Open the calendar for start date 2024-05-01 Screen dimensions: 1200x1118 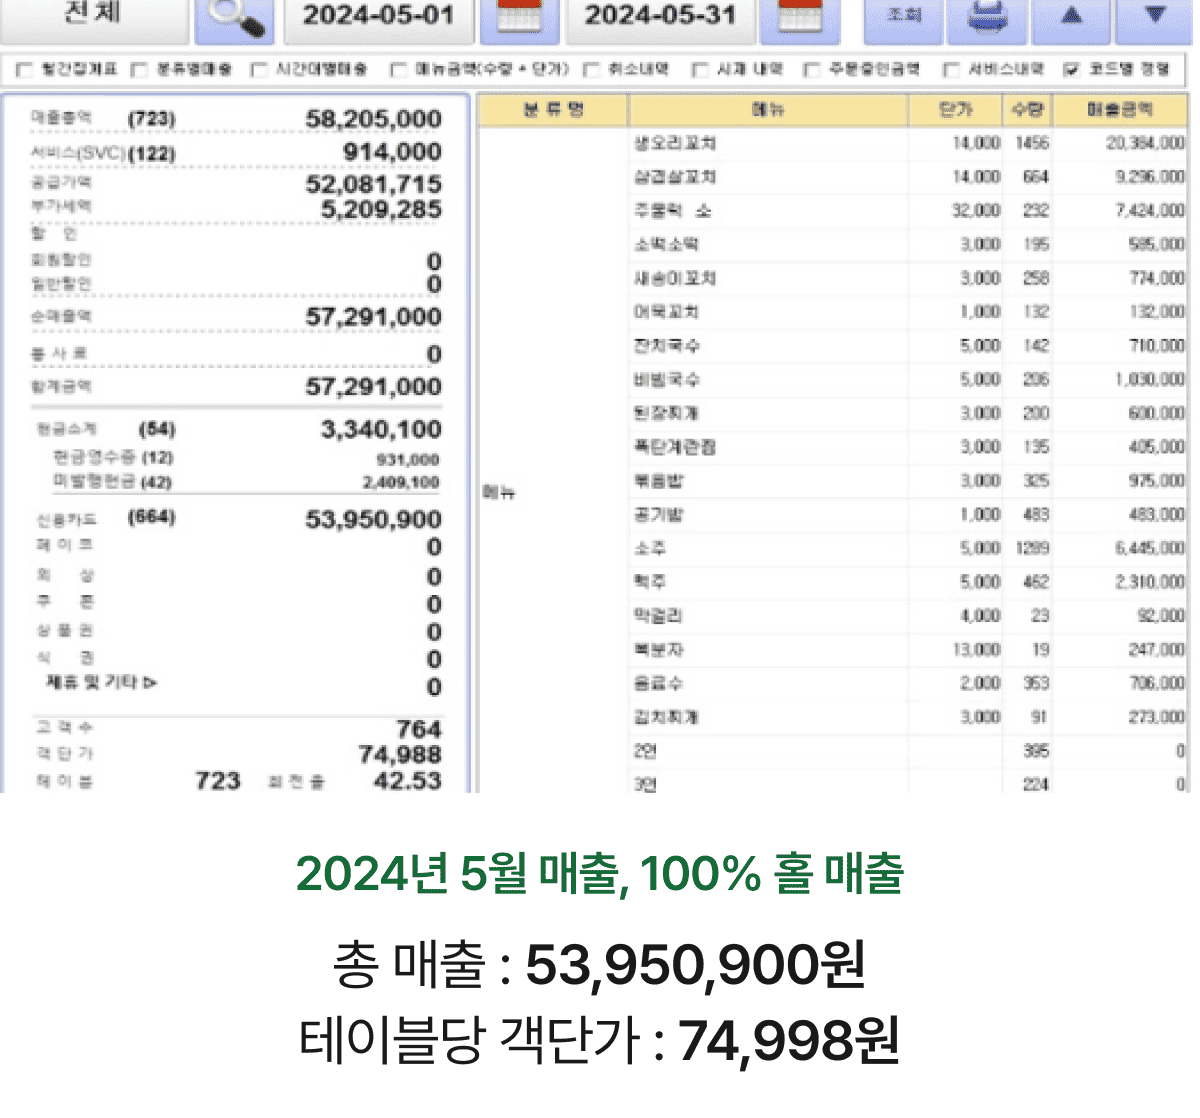click(x=519, y=20)
